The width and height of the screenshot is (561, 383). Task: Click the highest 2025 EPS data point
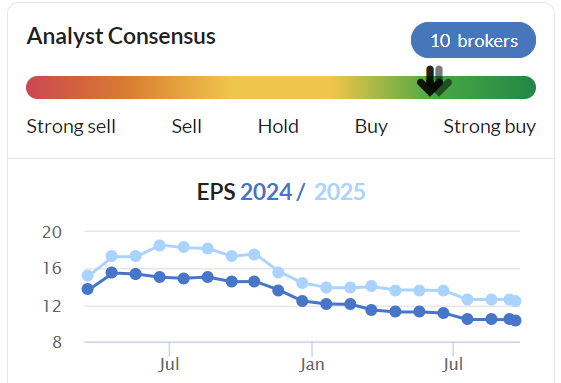click(160, 246)
